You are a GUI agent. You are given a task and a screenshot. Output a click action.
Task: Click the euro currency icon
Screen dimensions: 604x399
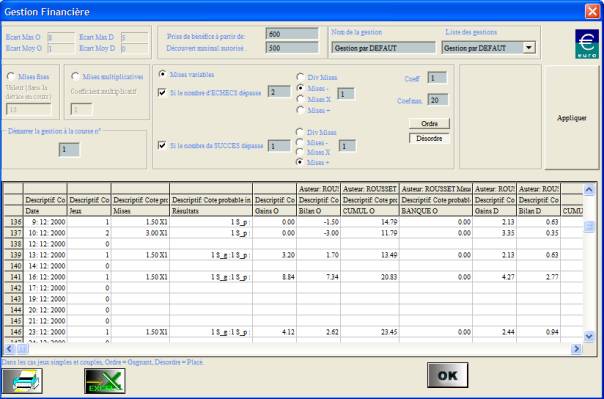pos(587,44)
